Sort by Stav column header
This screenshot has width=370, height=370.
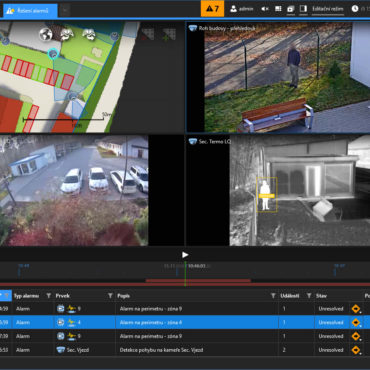(x=321, y=296)
